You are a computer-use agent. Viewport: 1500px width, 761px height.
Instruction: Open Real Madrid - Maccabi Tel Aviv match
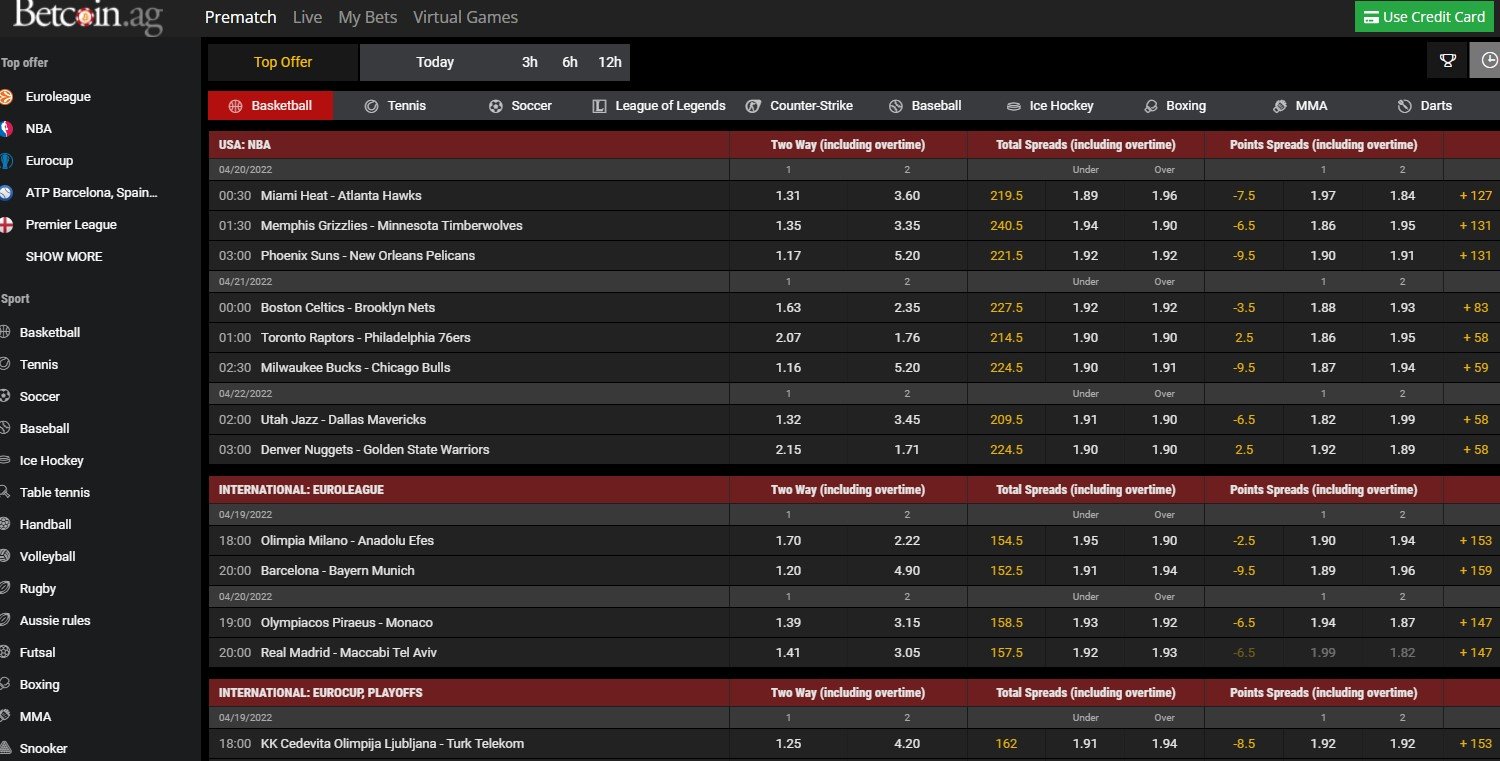coord(349,653)
